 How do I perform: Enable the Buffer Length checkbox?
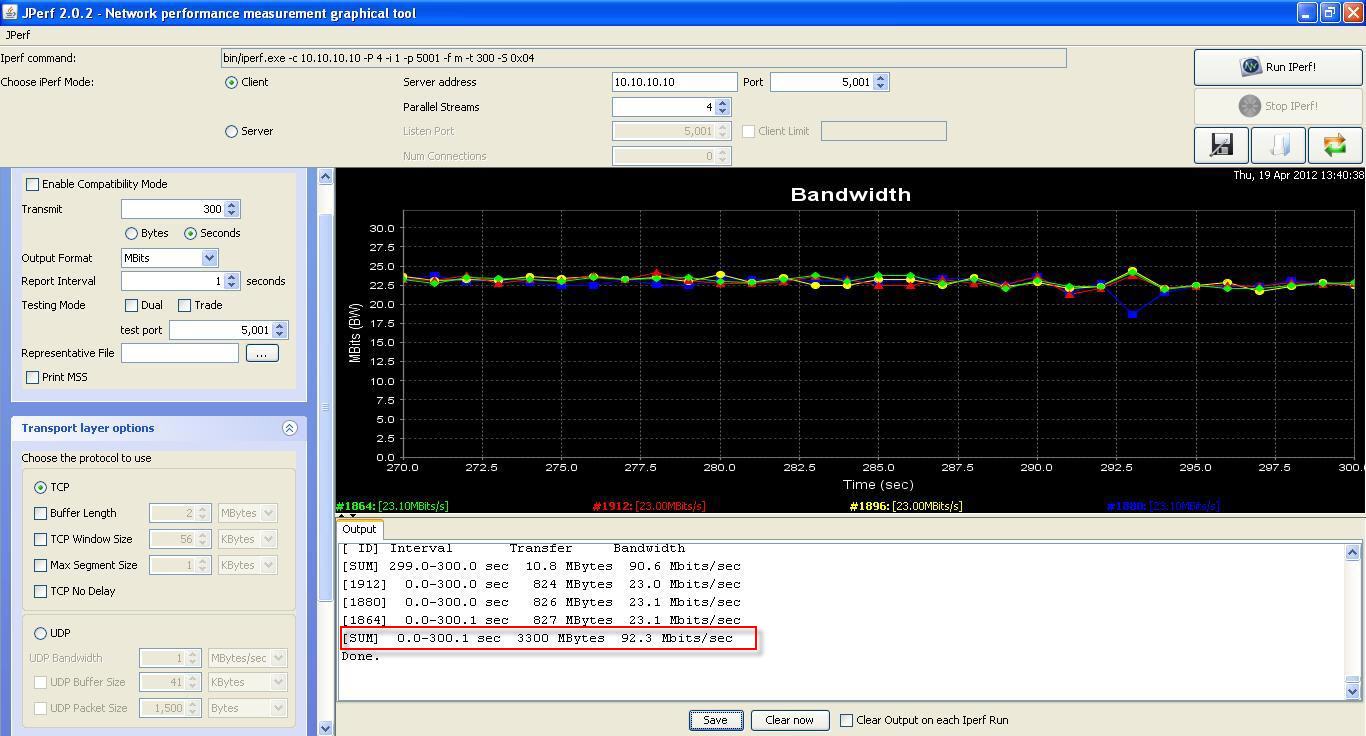pos(41,513)
